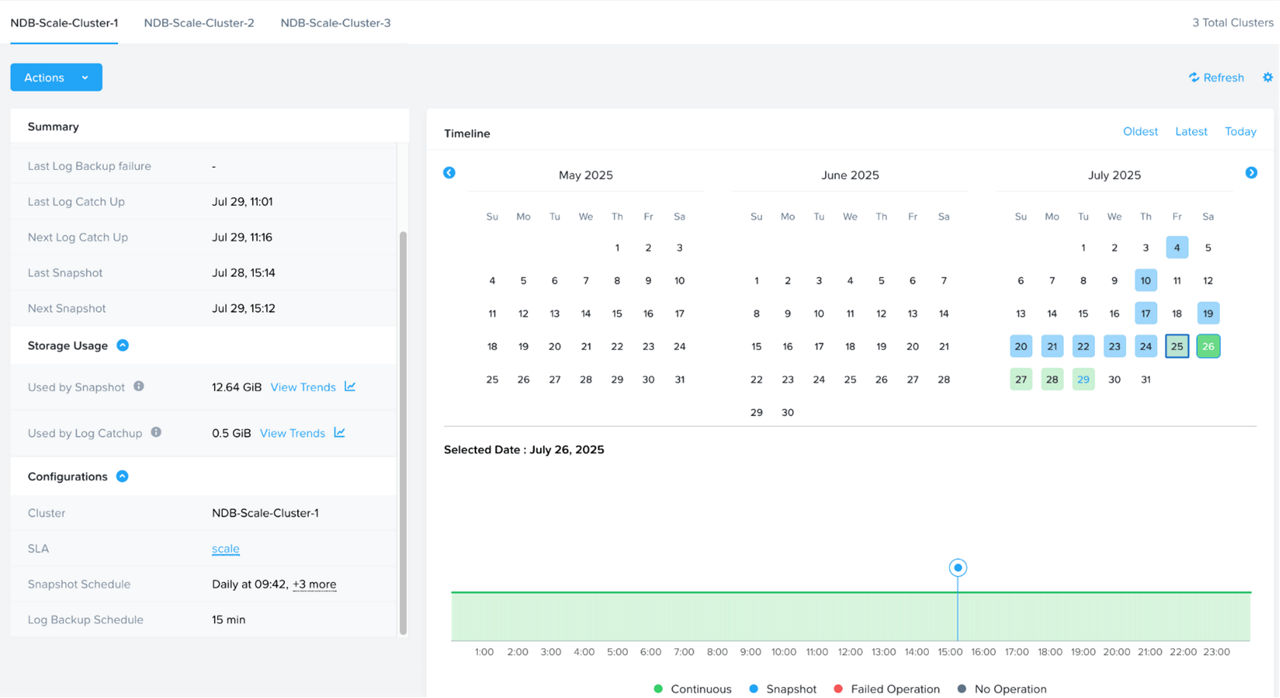This screenshot has width=1280, height=698.
Task: Switch to the NDB-Scale-Cluster-3 tab
Action: click(x=335, y=21)
